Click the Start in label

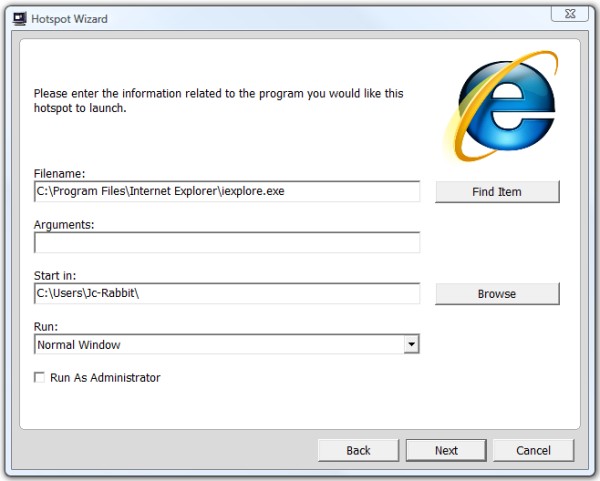tap(55, 276)
